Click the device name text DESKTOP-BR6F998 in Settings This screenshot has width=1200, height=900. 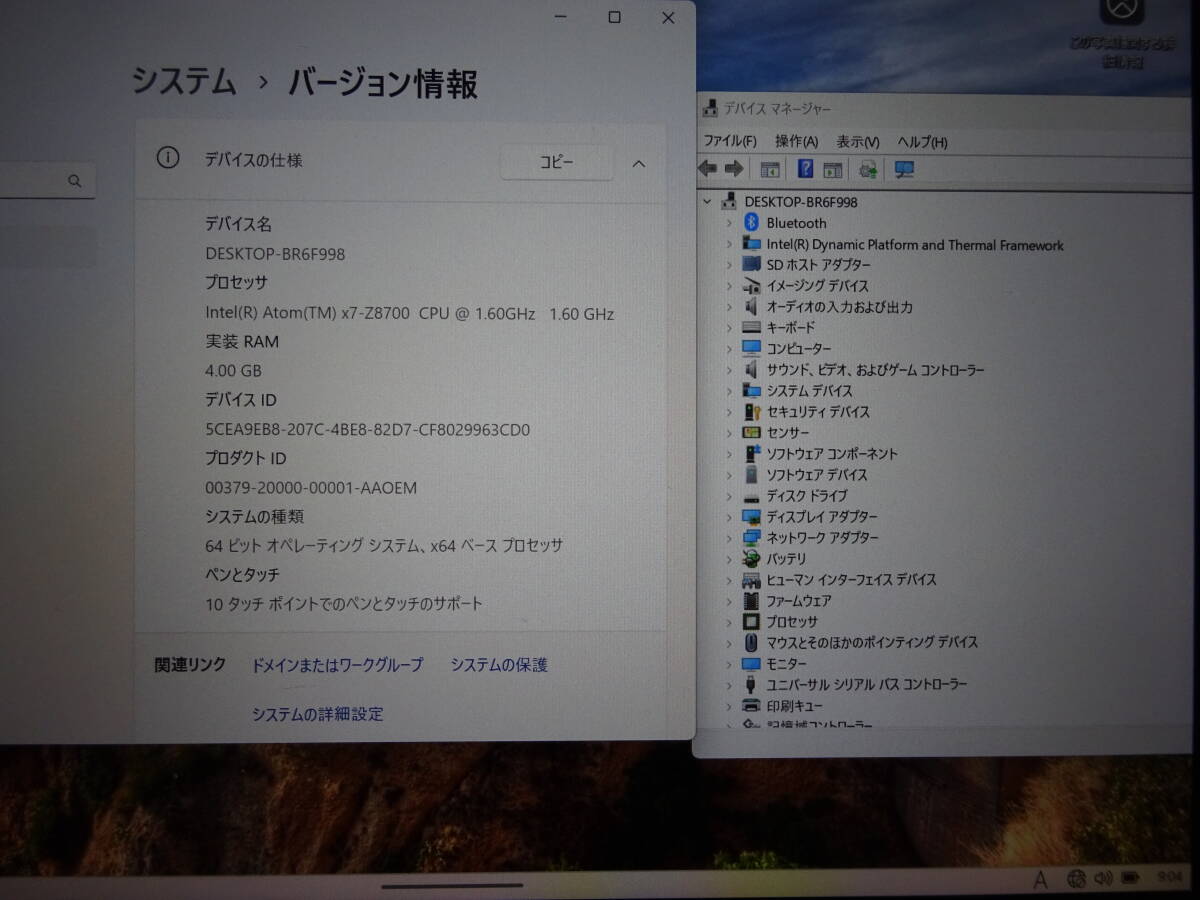pos(275,254)
